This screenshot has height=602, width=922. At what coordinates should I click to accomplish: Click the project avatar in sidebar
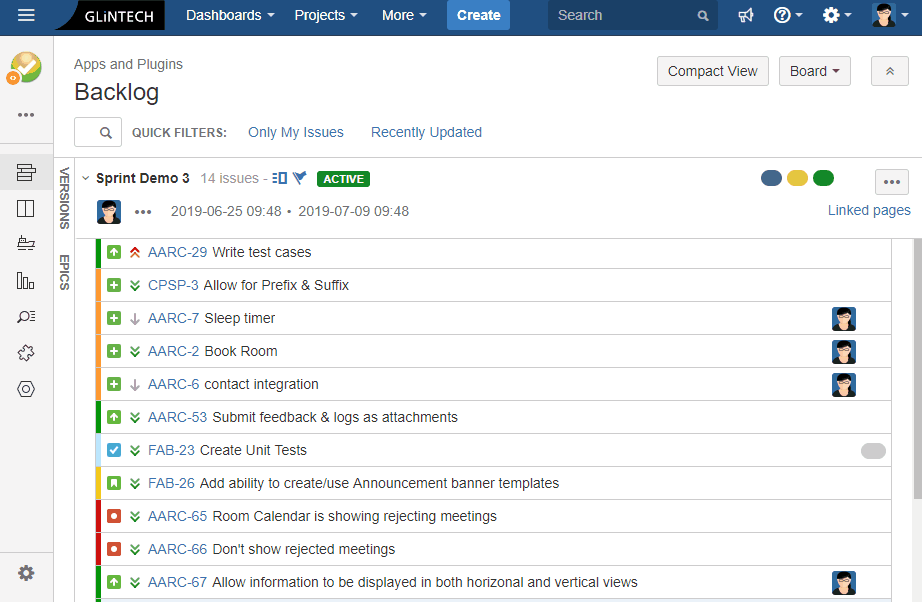click(24, 68)
